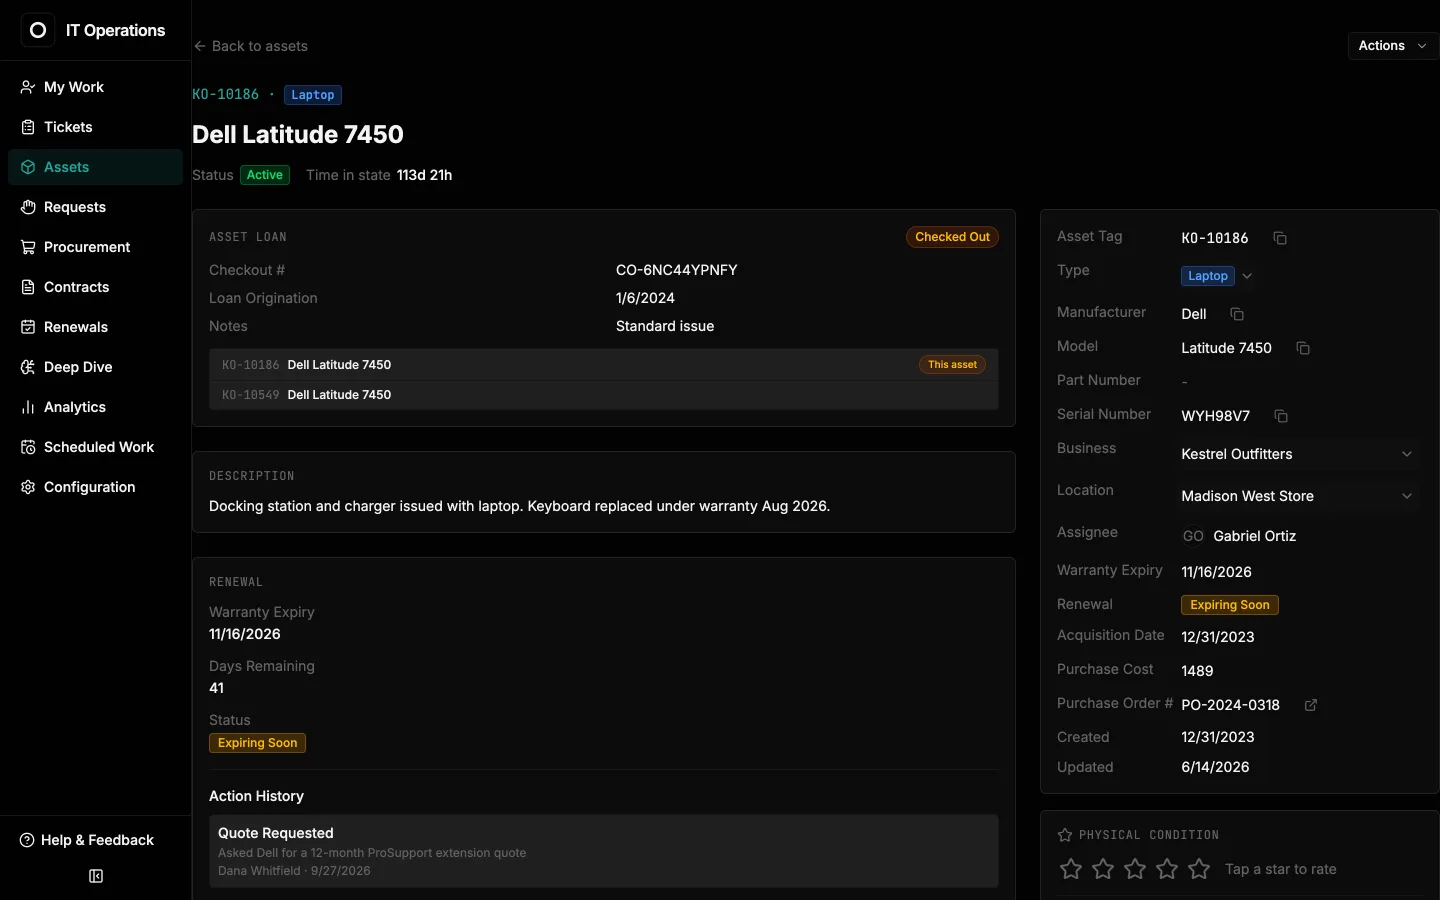Click the IT Operations logo icon
The width and height of the screenshot is (1440, 900).
tap(38, 30)
